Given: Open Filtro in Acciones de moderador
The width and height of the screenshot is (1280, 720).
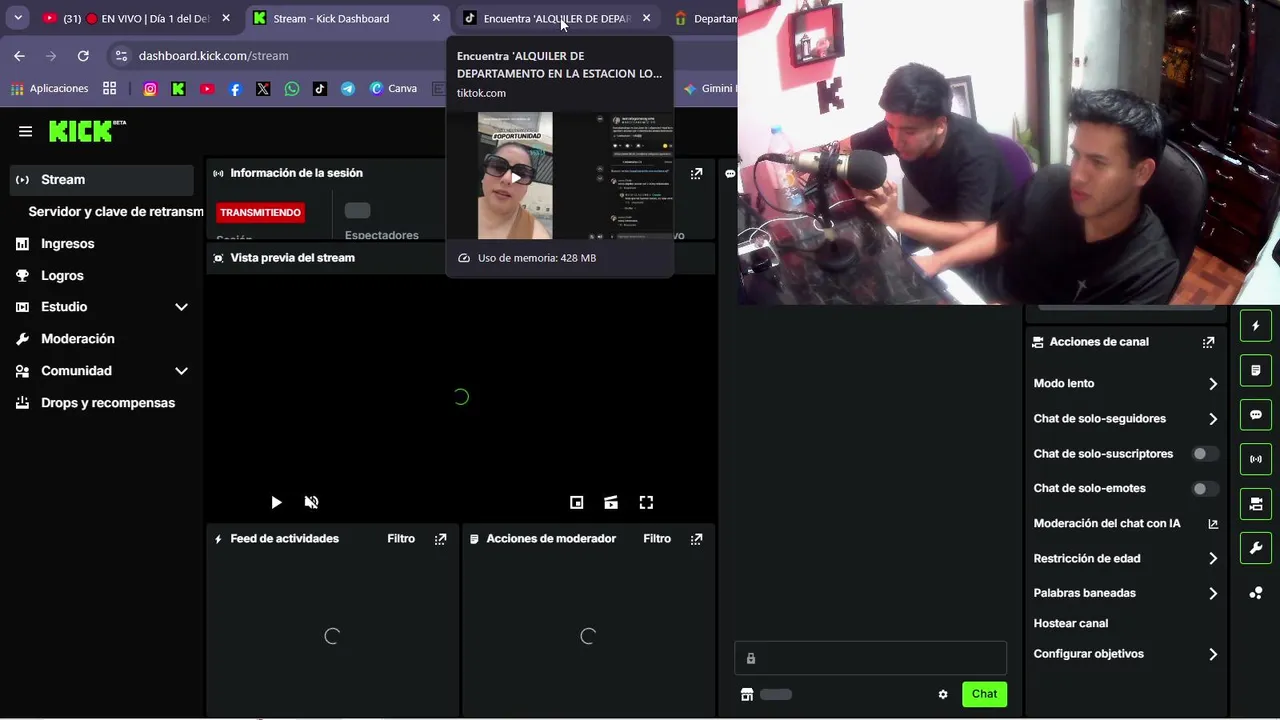Looking at the screenshot, I should (x=657, y=539).
